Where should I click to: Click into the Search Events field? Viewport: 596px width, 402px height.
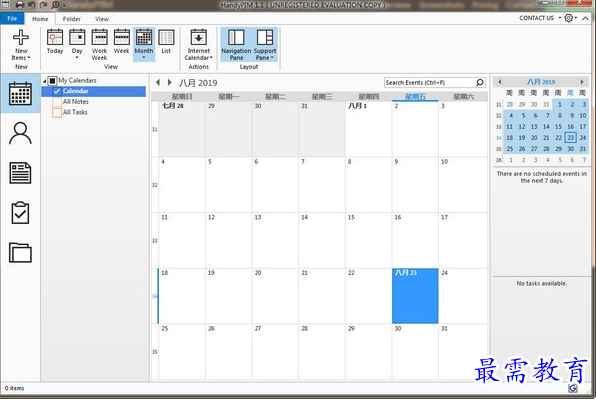[x=430, y=82]
